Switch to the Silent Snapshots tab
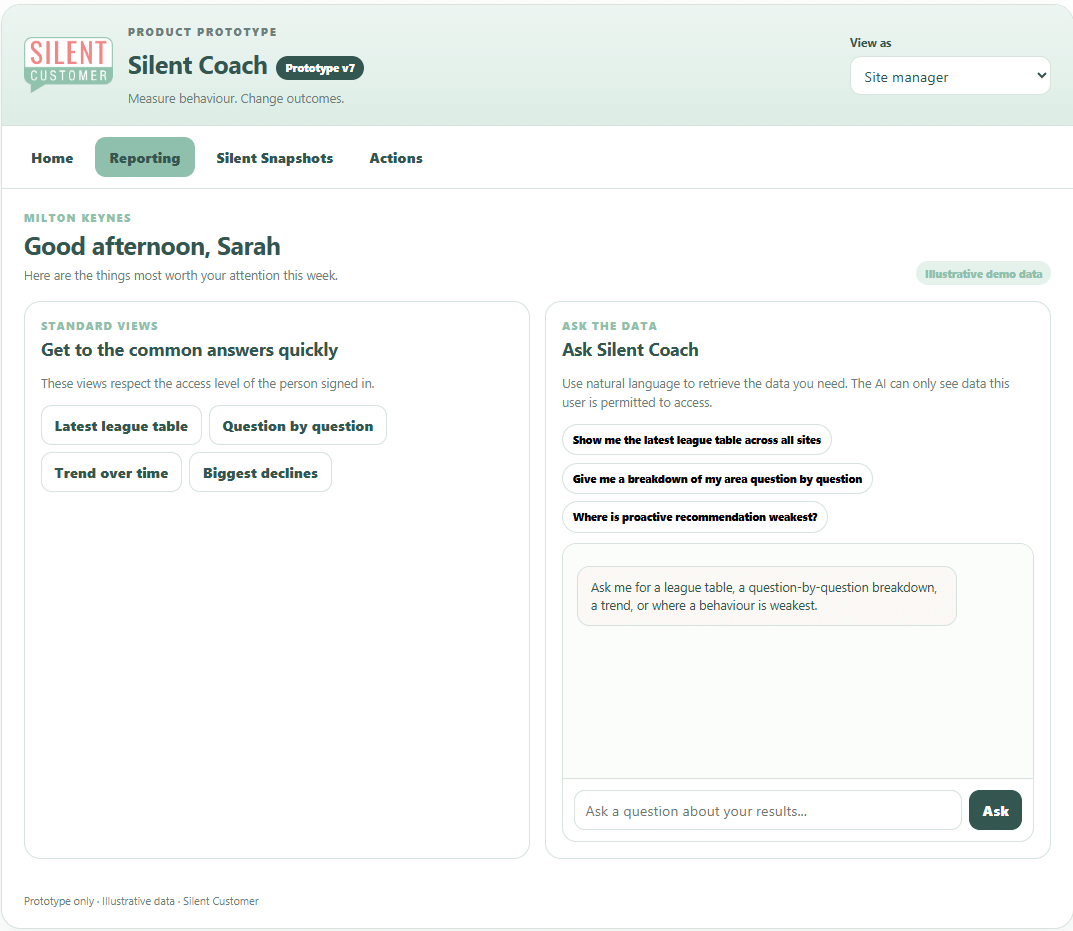 tap(274, 157)
